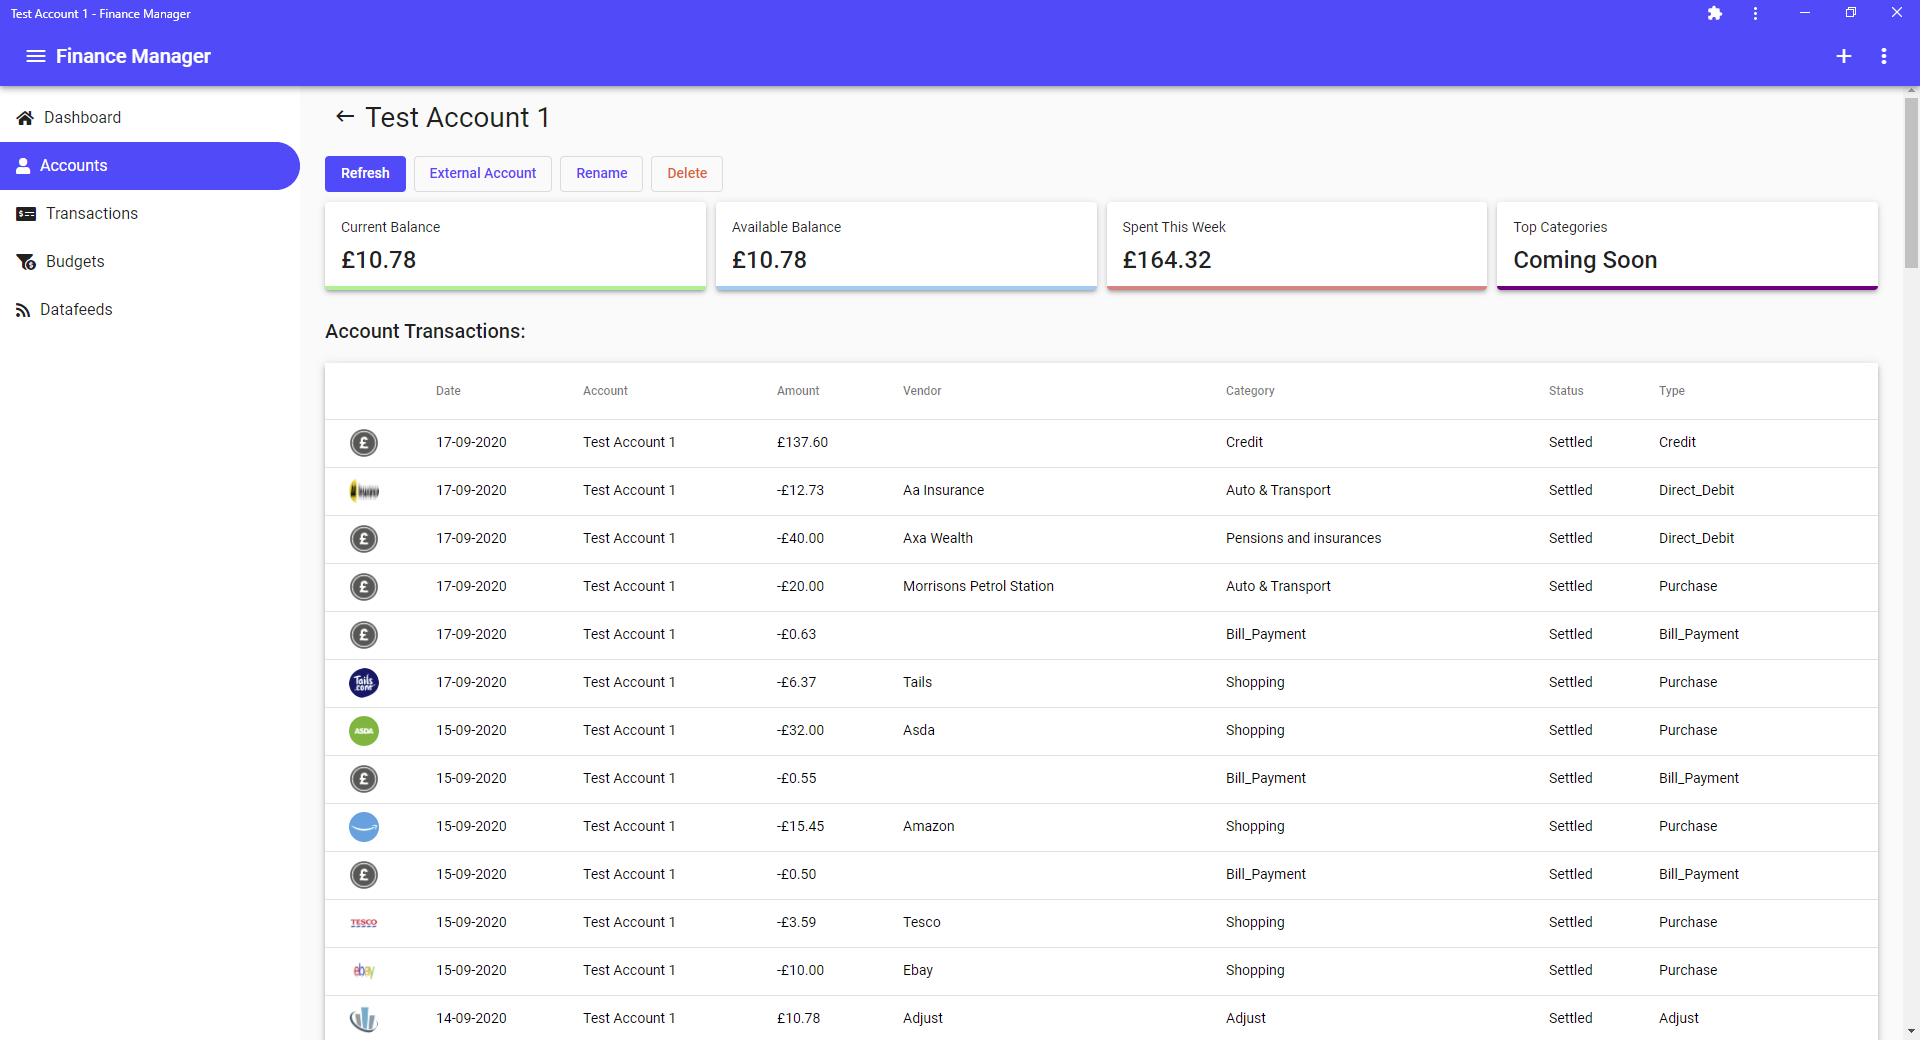Click the Tesco vendor logo icon

[364, 923]
